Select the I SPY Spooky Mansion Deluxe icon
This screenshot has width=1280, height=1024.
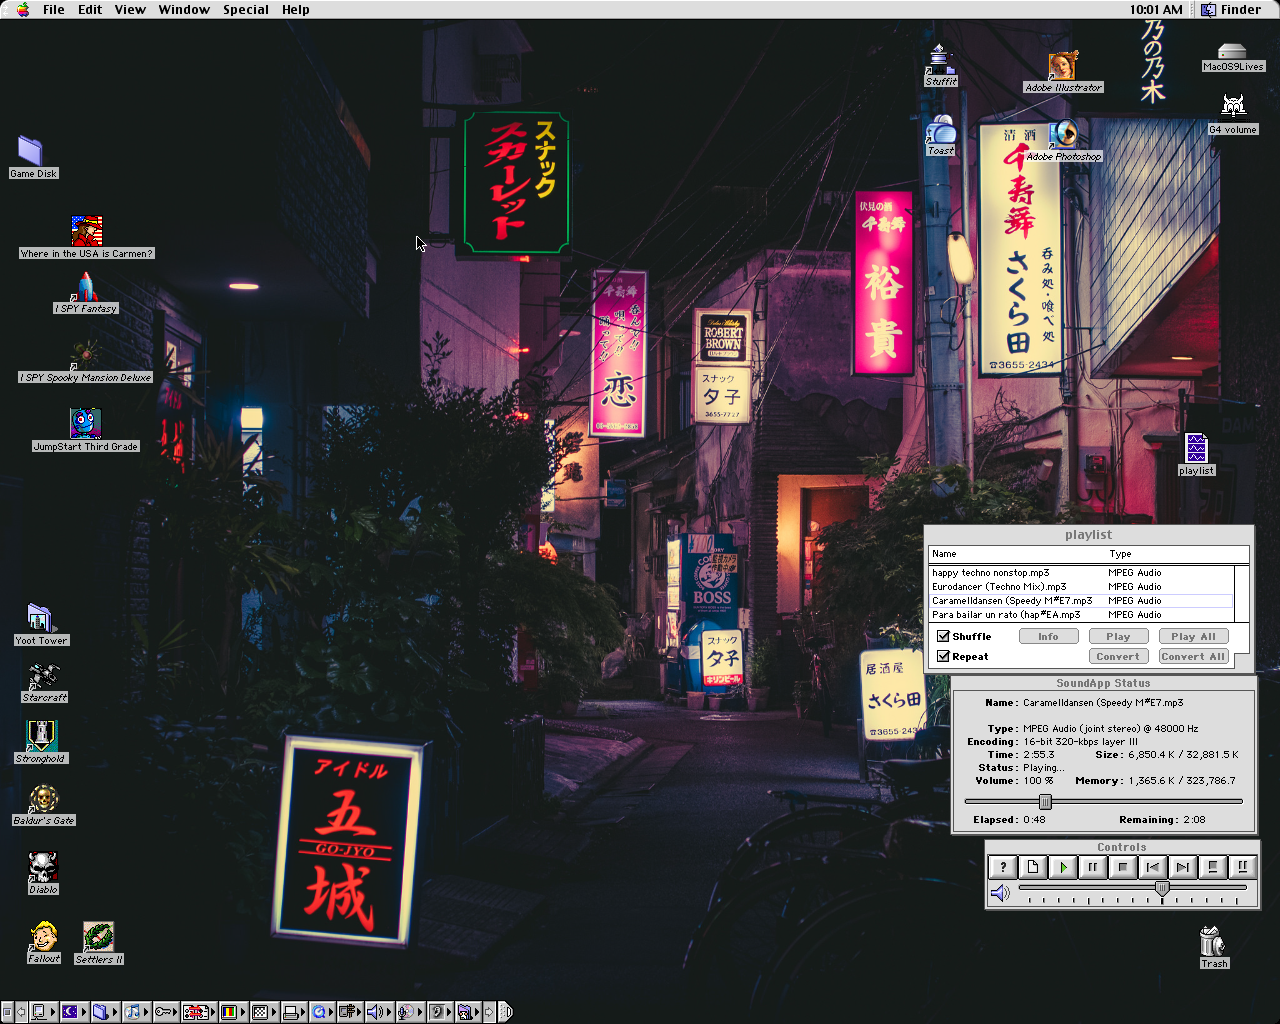click(x=85, y=362)
